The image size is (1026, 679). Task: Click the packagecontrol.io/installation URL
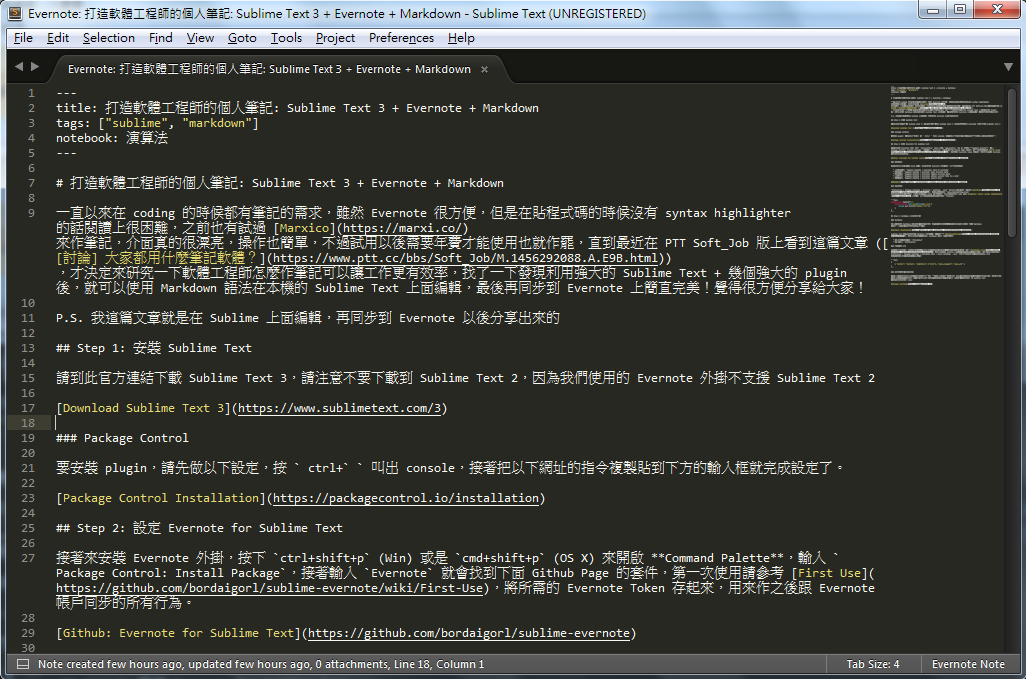[406, 498]
